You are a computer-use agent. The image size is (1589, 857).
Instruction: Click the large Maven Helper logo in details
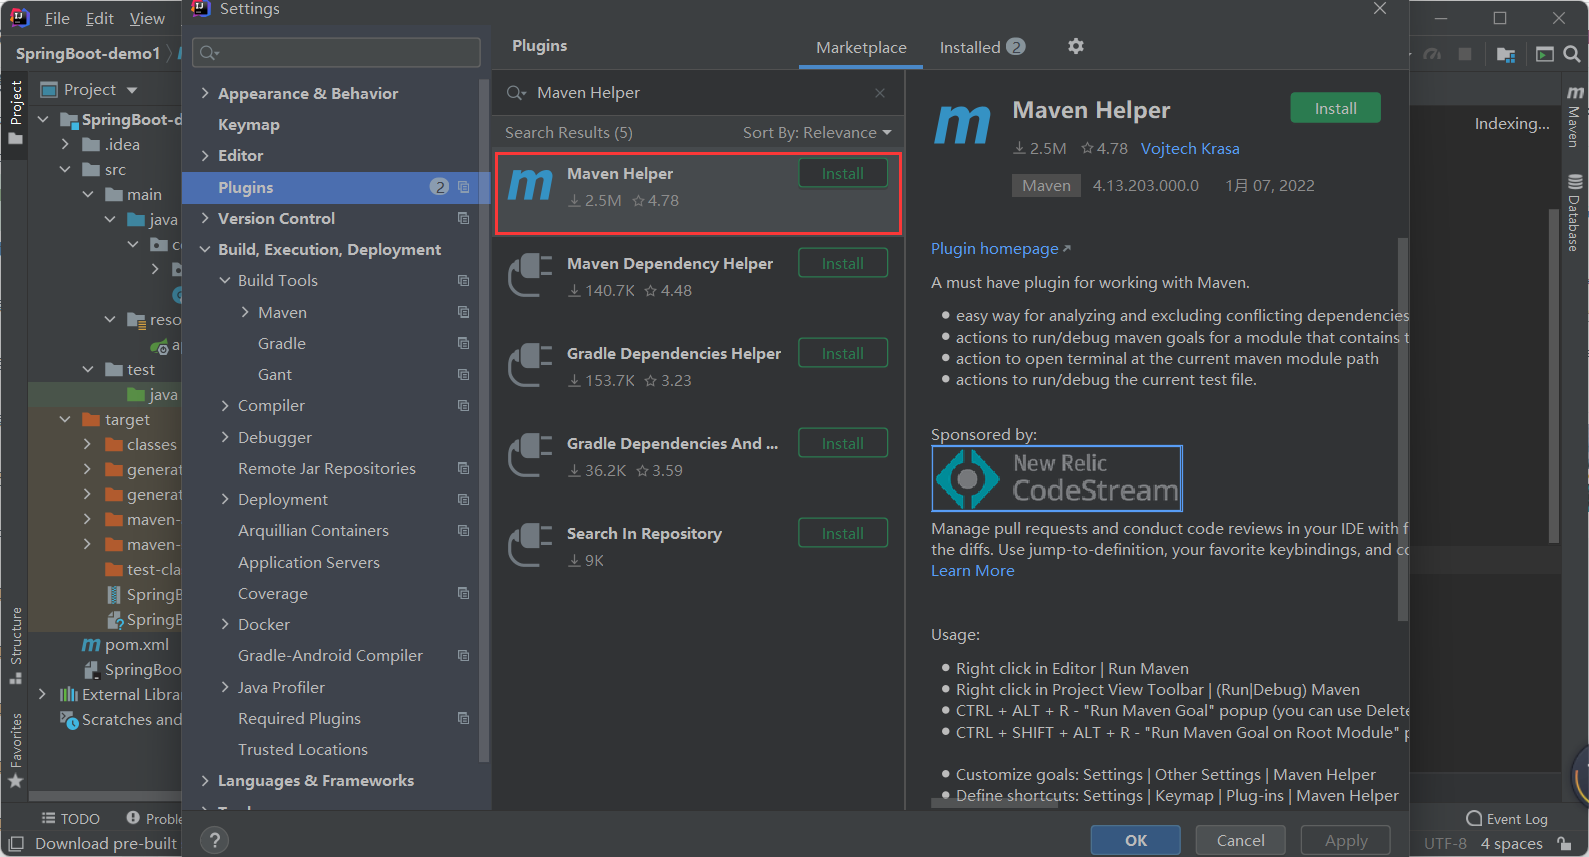[x=962, y=125]
